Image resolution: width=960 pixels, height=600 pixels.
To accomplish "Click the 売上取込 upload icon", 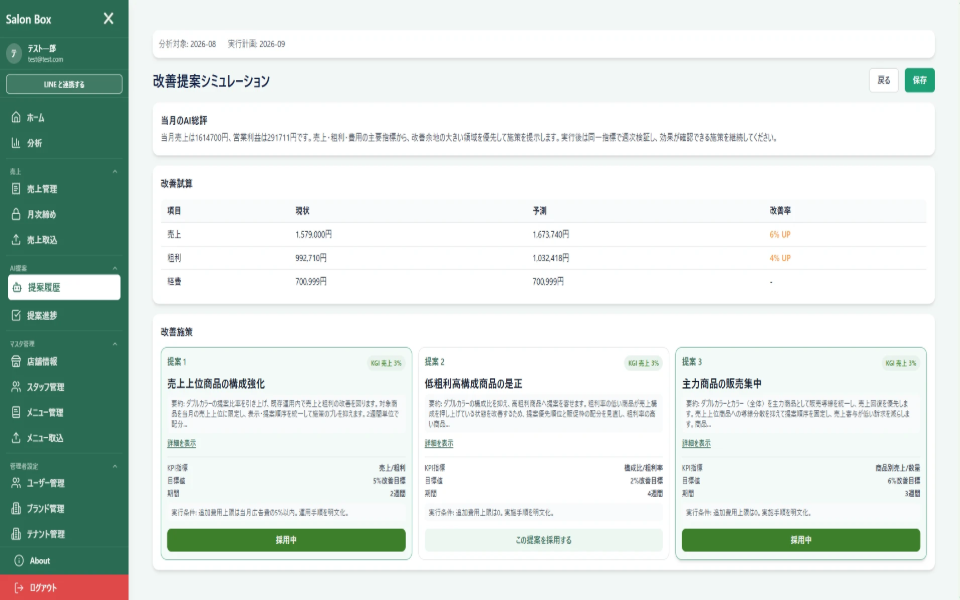I will pos(16,239).
